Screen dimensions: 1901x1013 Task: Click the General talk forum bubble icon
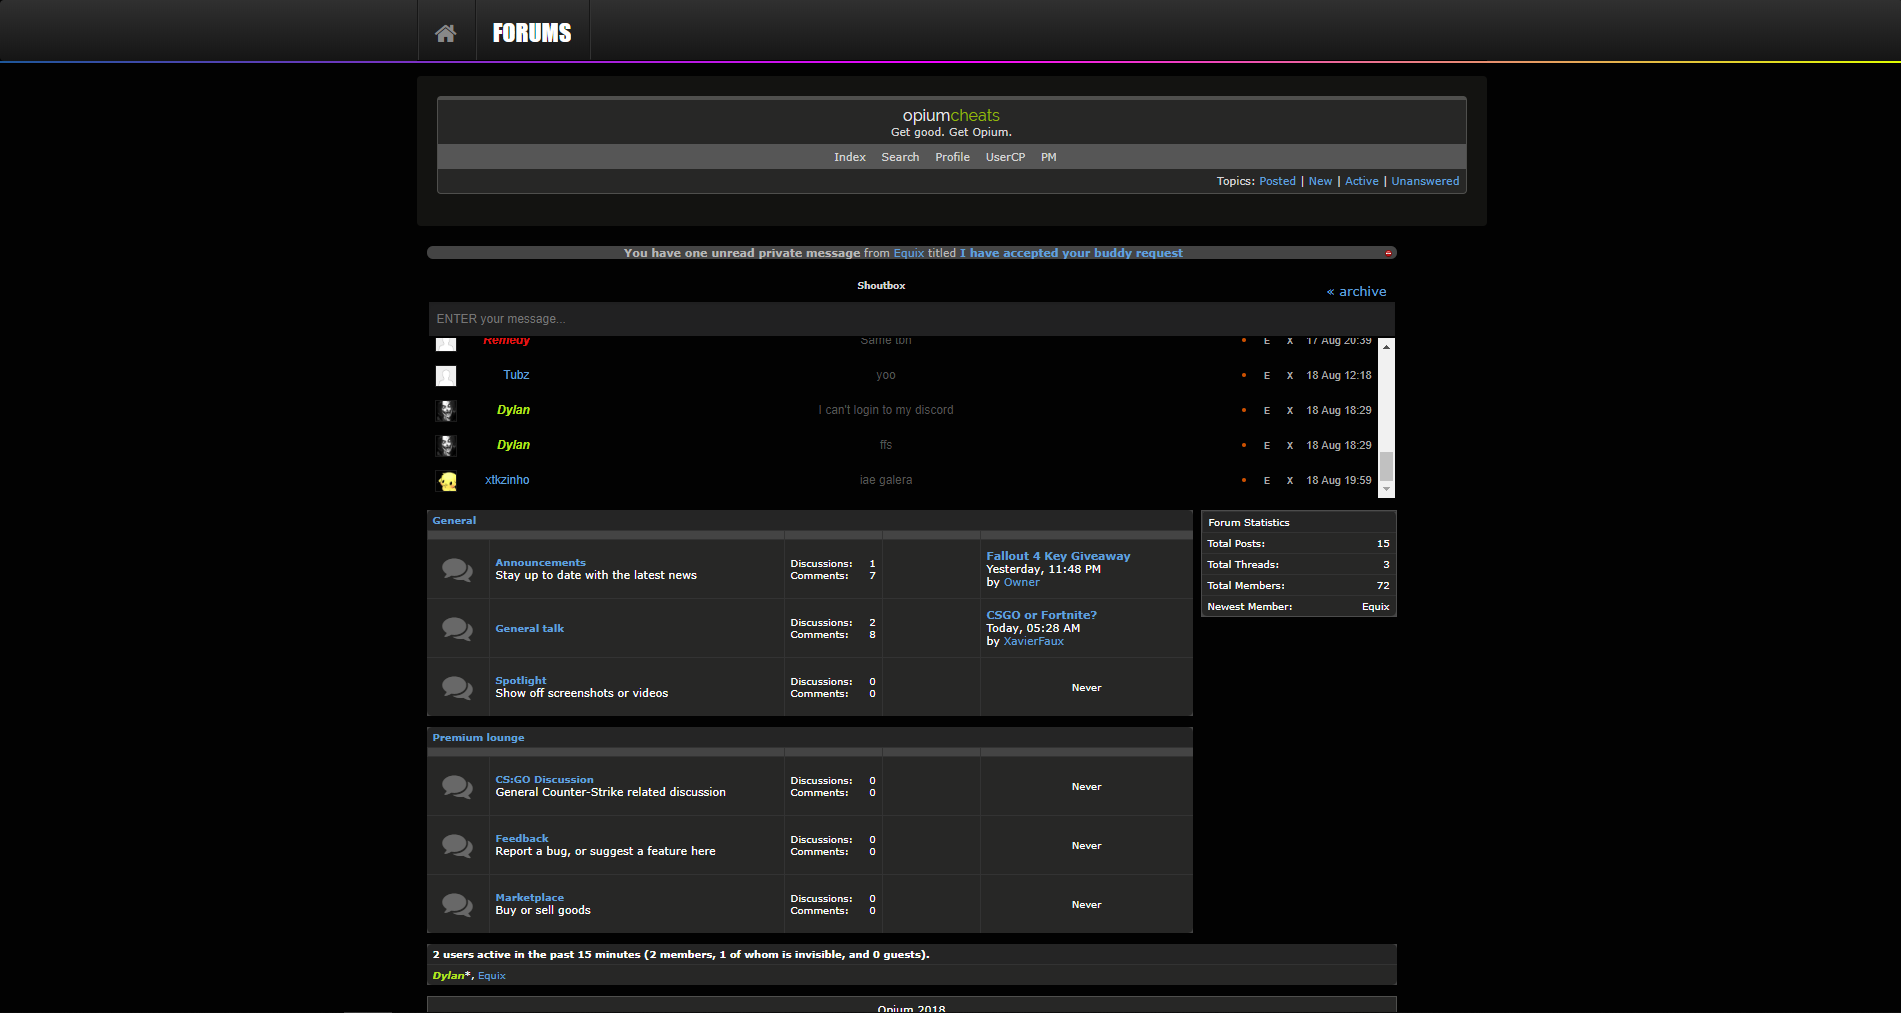click(458, 629)
